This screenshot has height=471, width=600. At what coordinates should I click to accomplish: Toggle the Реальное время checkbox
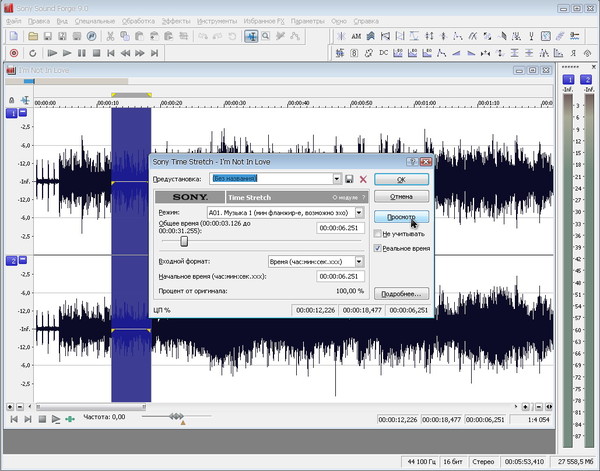tap(378, 248)
